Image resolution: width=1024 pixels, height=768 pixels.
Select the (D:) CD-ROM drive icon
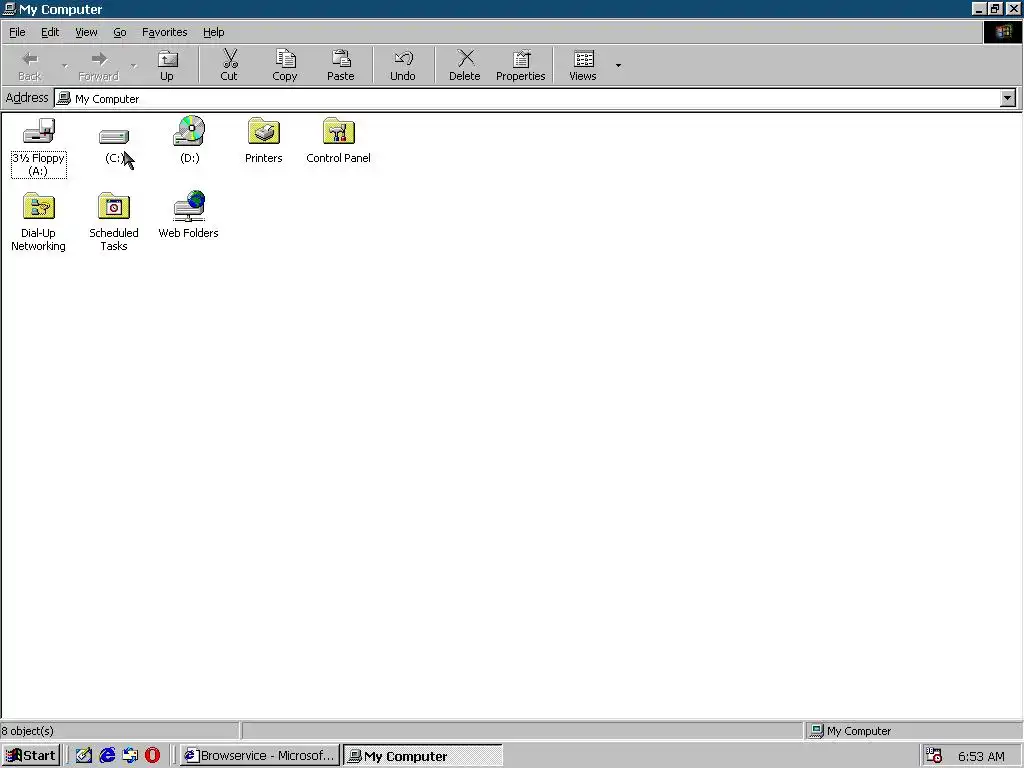click(189, 131)
